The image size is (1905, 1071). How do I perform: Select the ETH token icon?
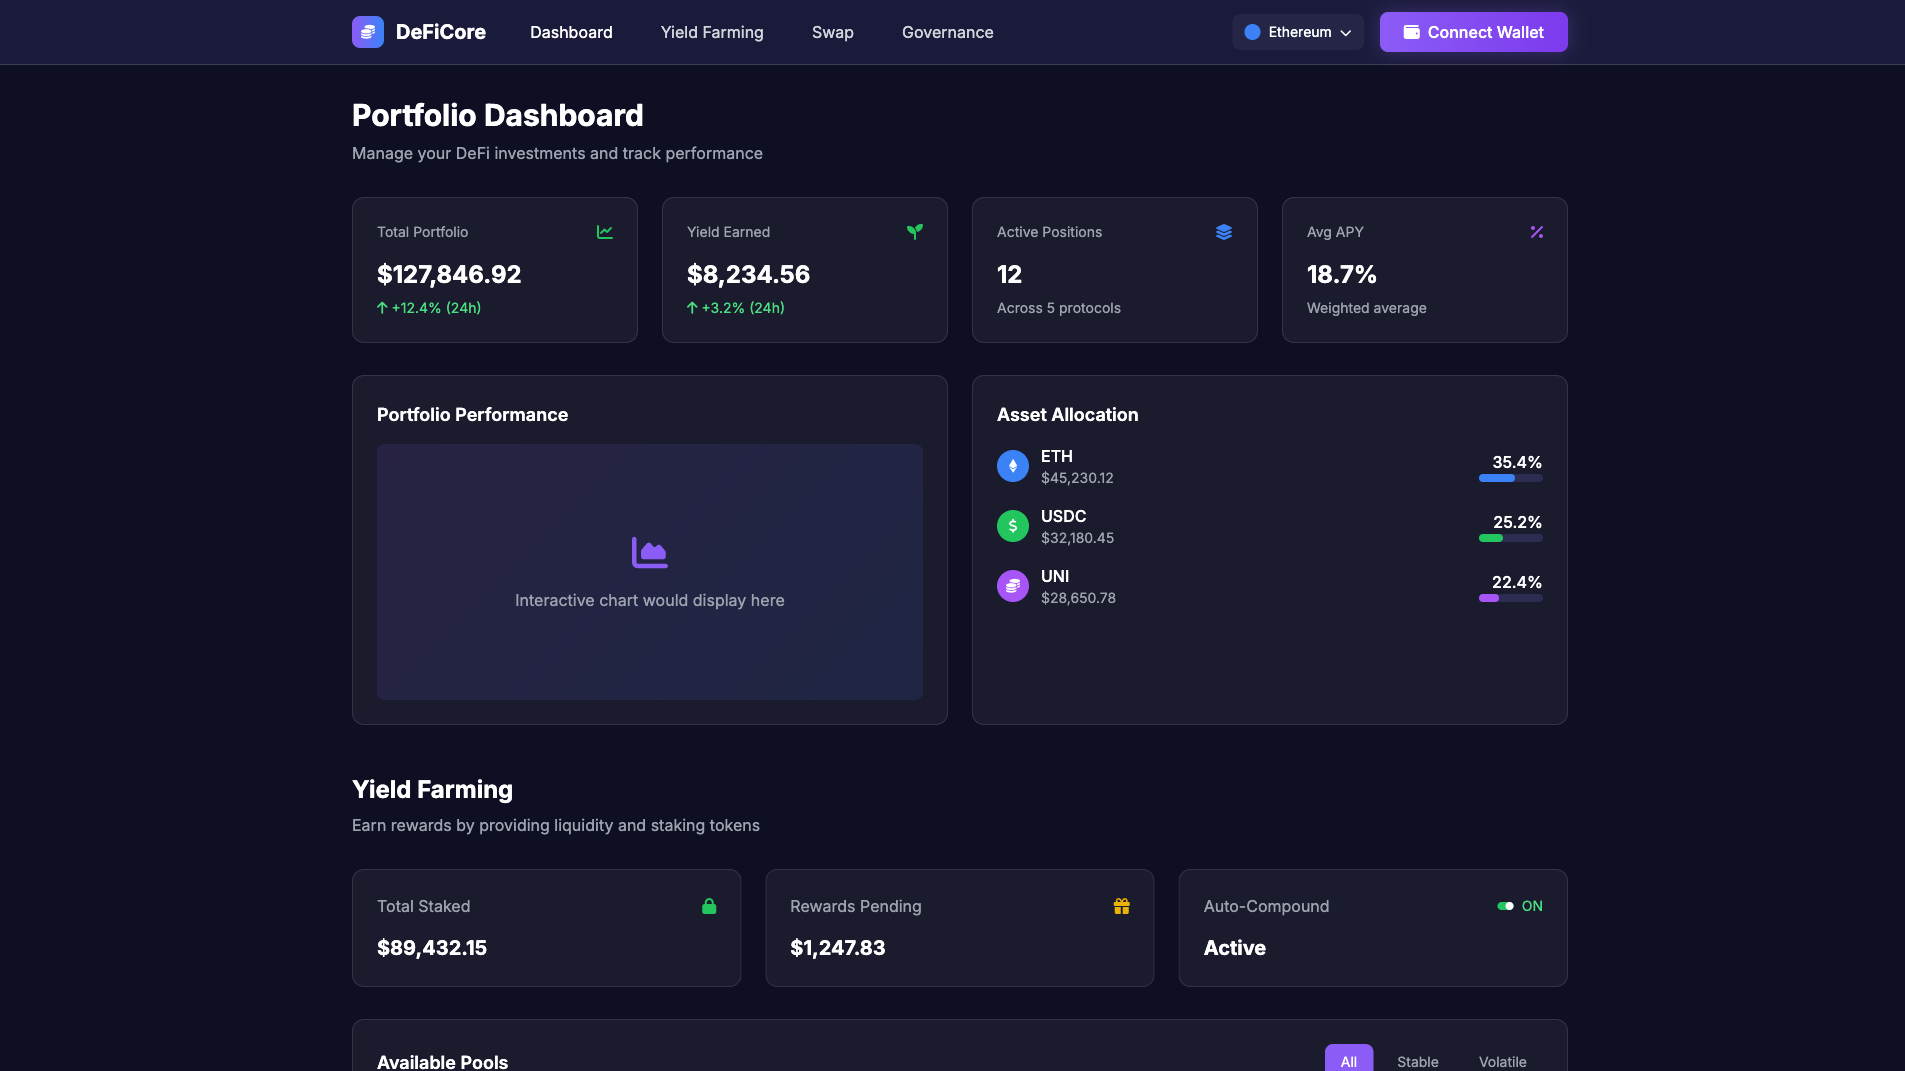click(x=1012, y=466)
